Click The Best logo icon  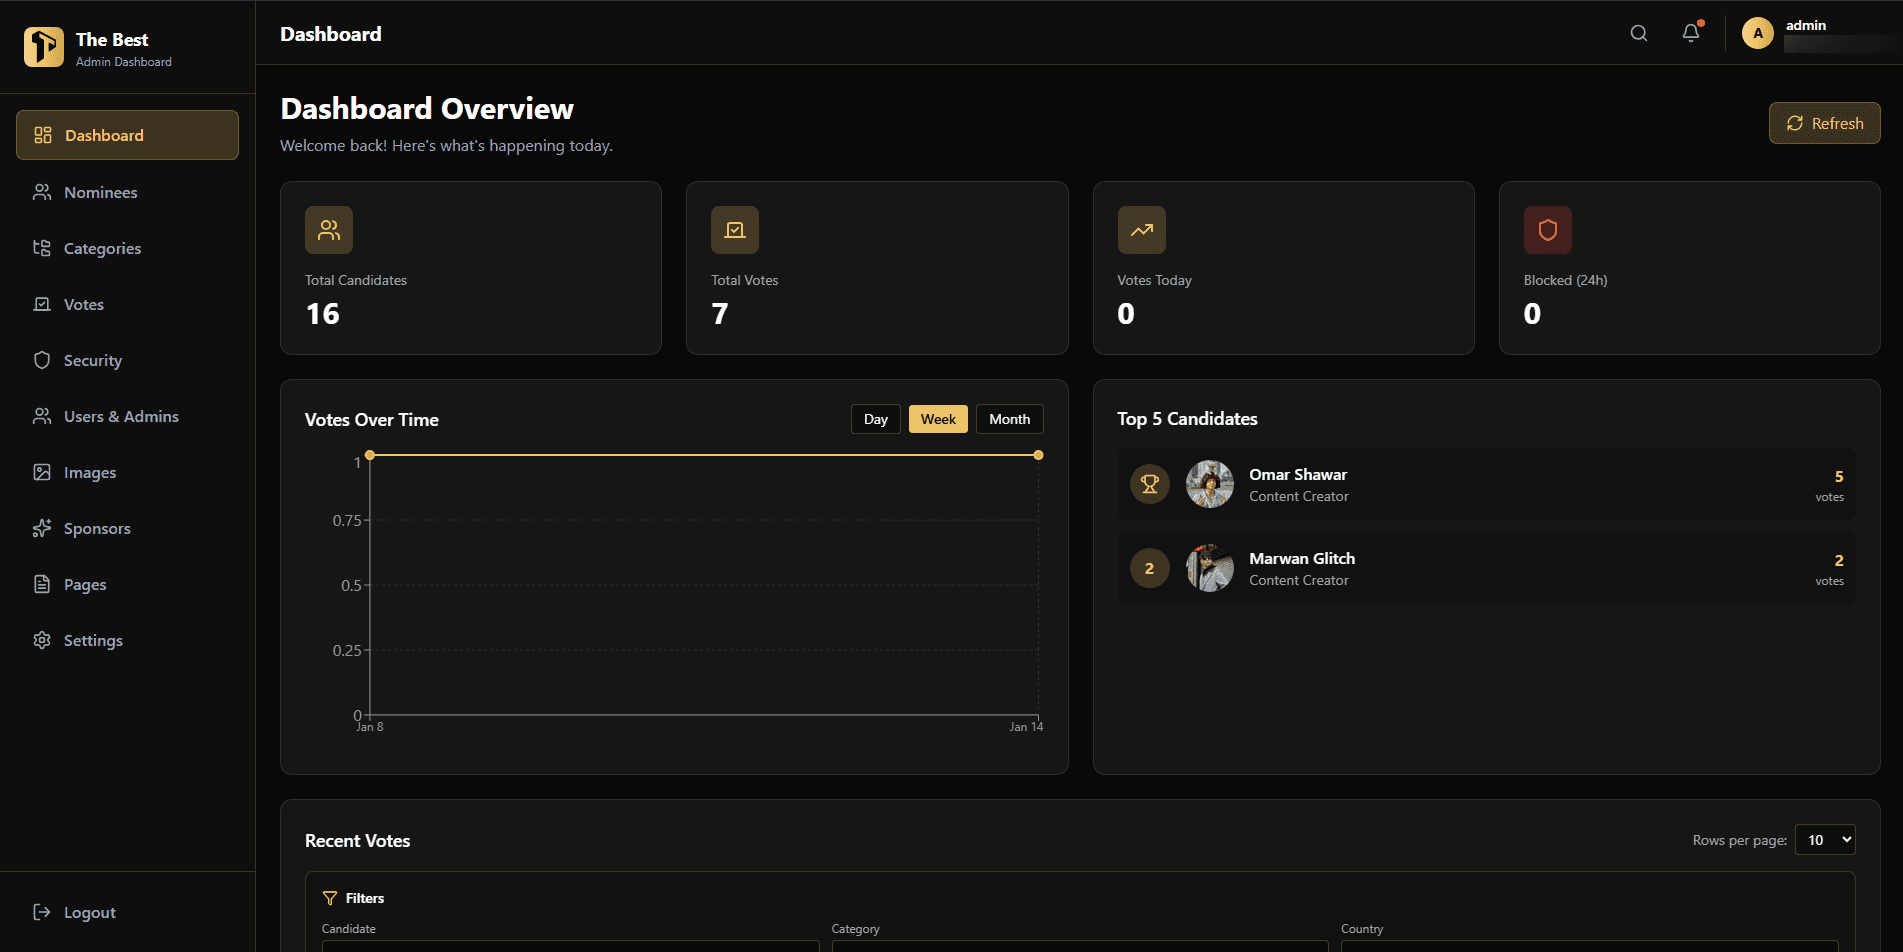click(43, 47)
